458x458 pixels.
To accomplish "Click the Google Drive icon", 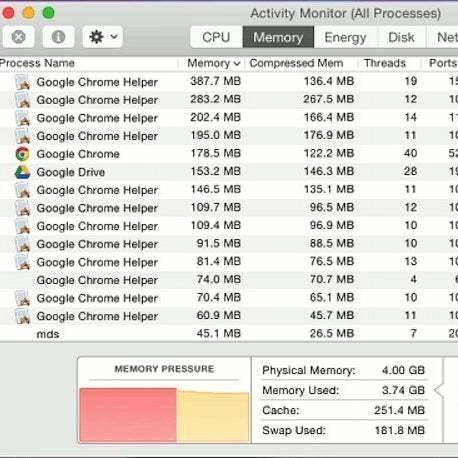I will coord(23,172).
